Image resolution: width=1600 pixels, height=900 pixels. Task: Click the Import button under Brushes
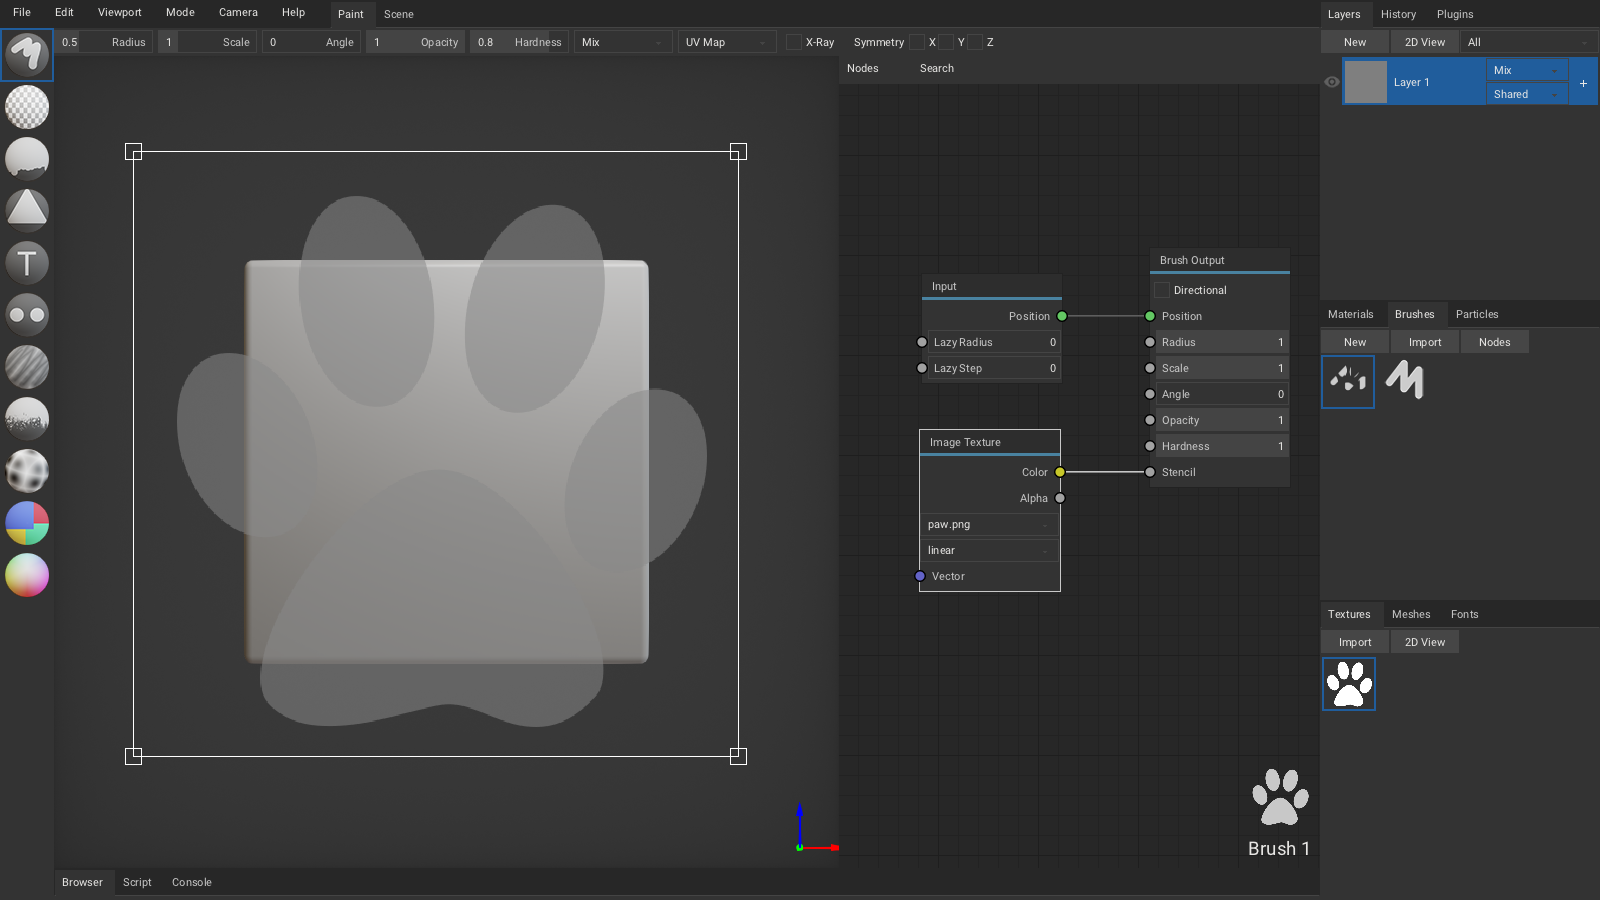tap(1425, 342)
